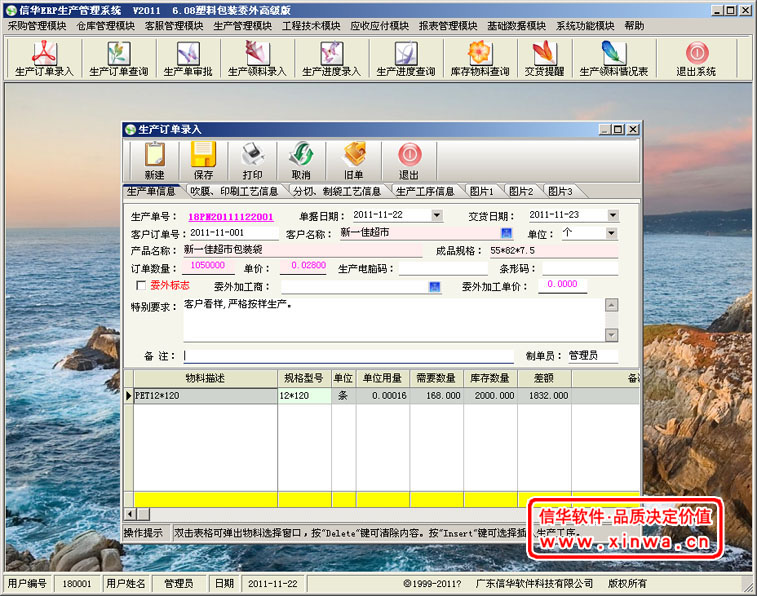The width and height of the screenshot is (757, 596).
Task: Switch to 吹膜、印刷工艺信息 tab
Action: coord(234,192)
